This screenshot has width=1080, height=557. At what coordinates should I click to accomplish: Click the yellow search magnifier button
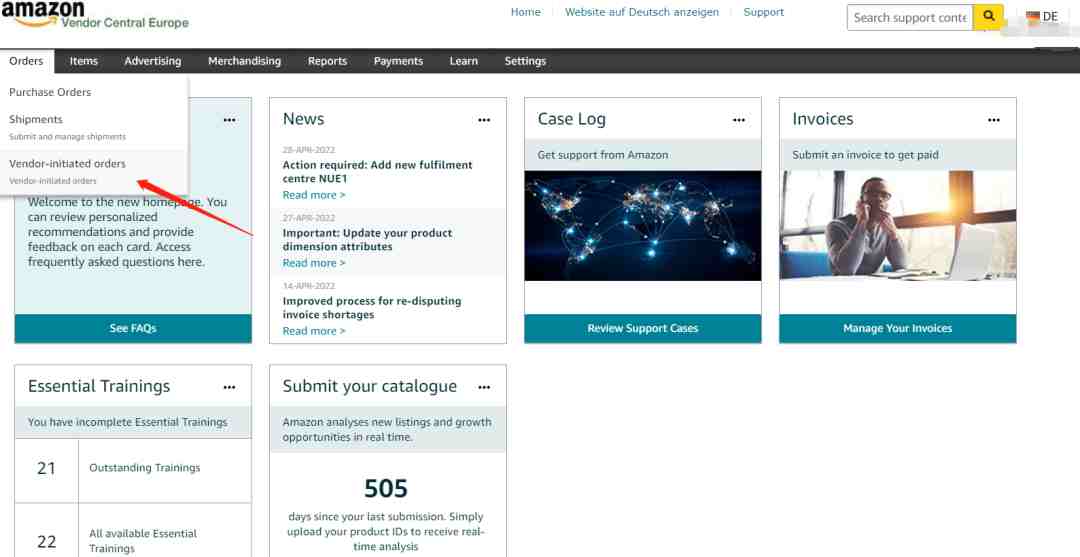coord(988,17)
